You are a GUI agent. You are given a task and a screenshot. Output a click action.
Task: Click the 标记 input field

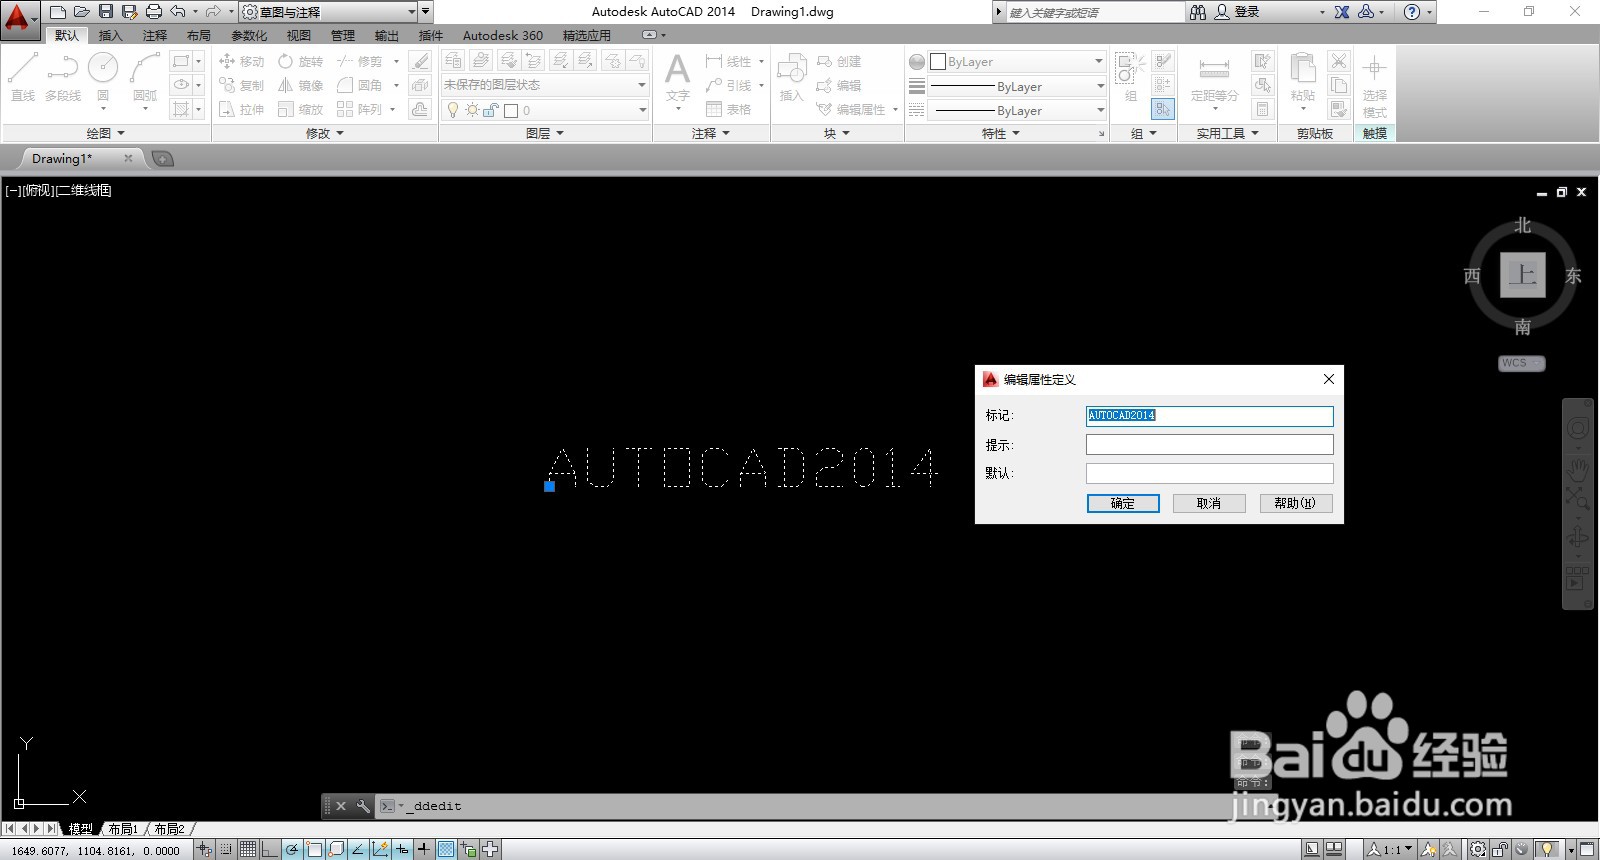tap(1210, 415)
